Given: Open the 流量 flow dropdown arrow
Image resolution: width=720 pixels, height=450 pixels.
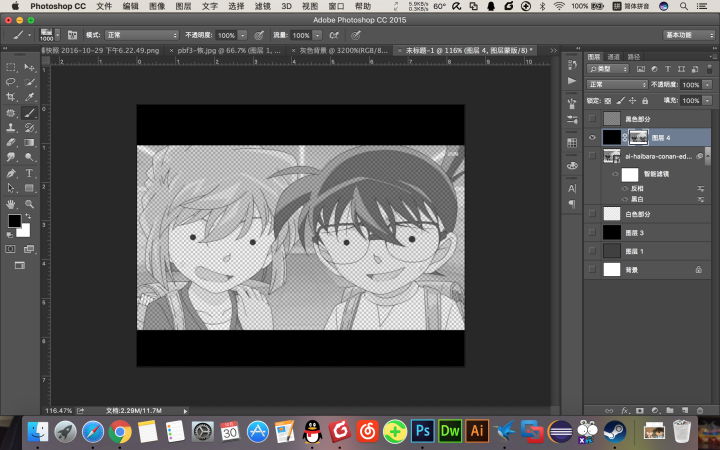Looking at the screenshot, I should [317, 35].
